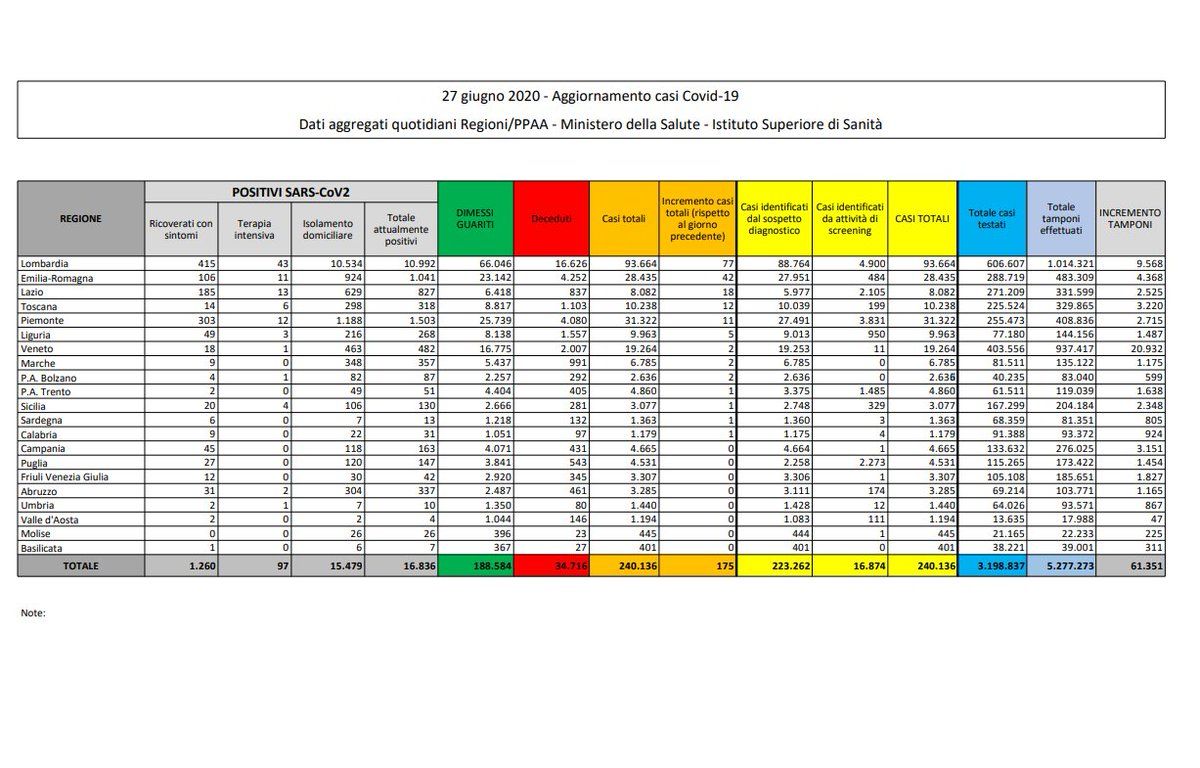Select the REGIONE column header
Image resolution: width=1200 pixels, height=768 pixels.
point(81,218)
